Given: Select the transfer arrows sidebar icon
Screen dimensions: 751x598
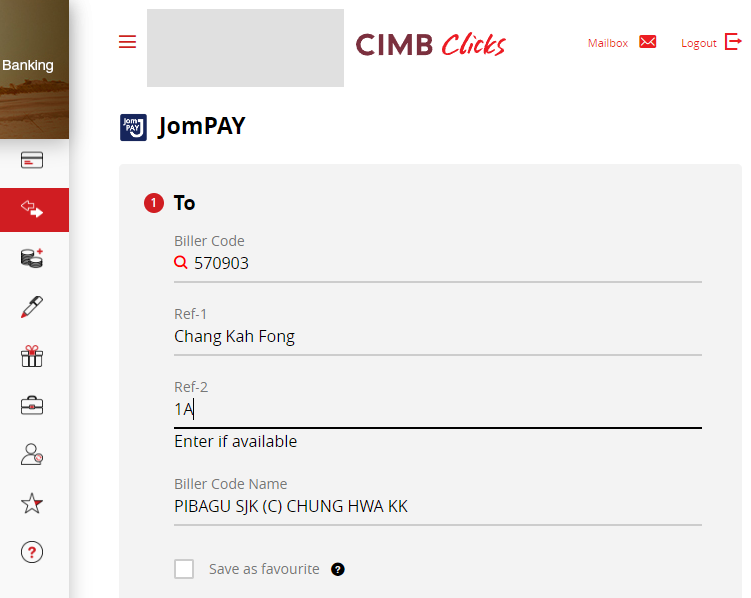Looking at the screenshot, I should click(x=32, y=210).
